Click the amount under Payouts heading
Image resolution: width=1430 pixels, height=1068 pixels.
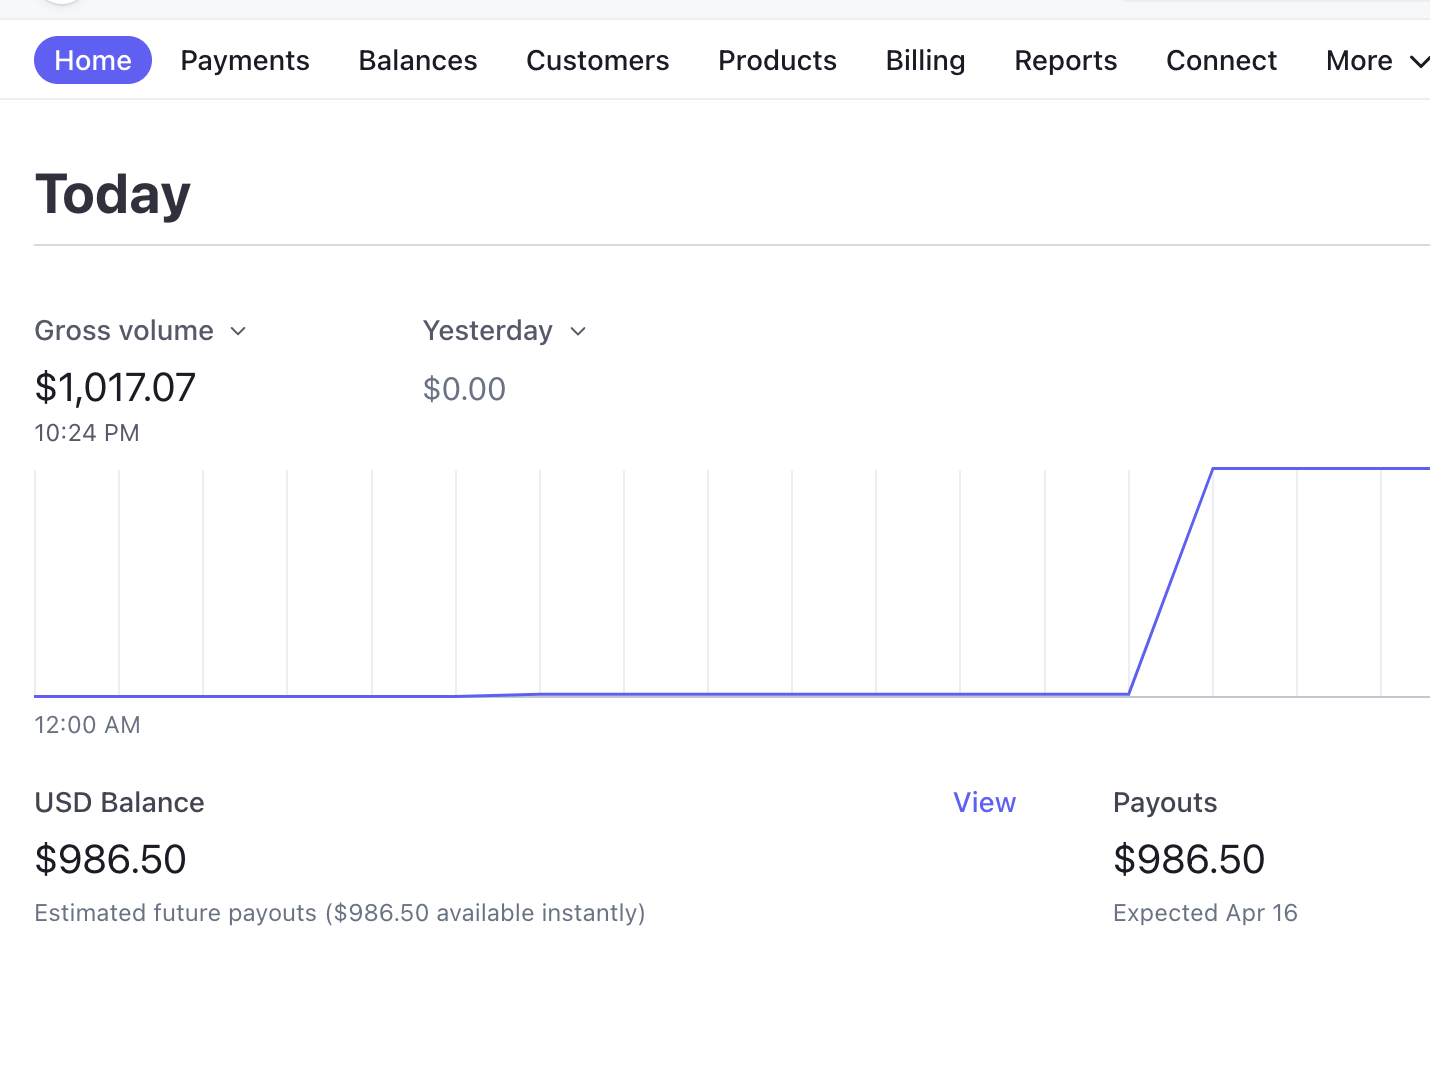pyautogui.click(x=1188, y=860)
